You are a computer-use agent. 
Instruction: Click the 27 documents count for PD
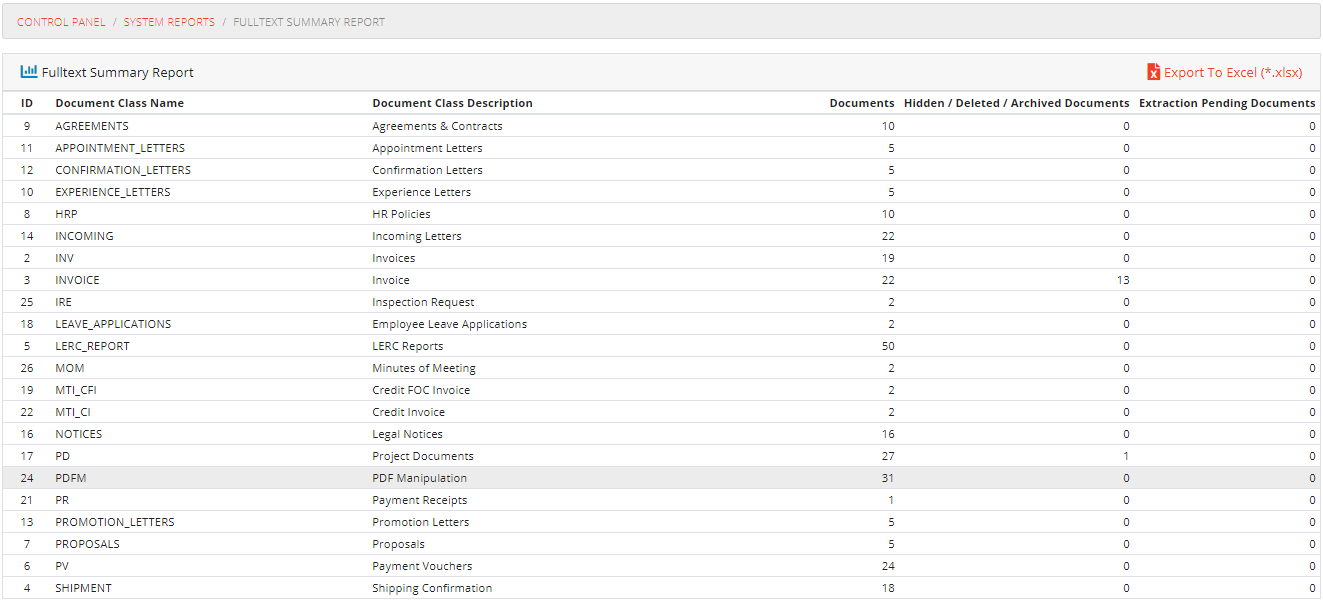pyautogui.click(x=888, y=456)
